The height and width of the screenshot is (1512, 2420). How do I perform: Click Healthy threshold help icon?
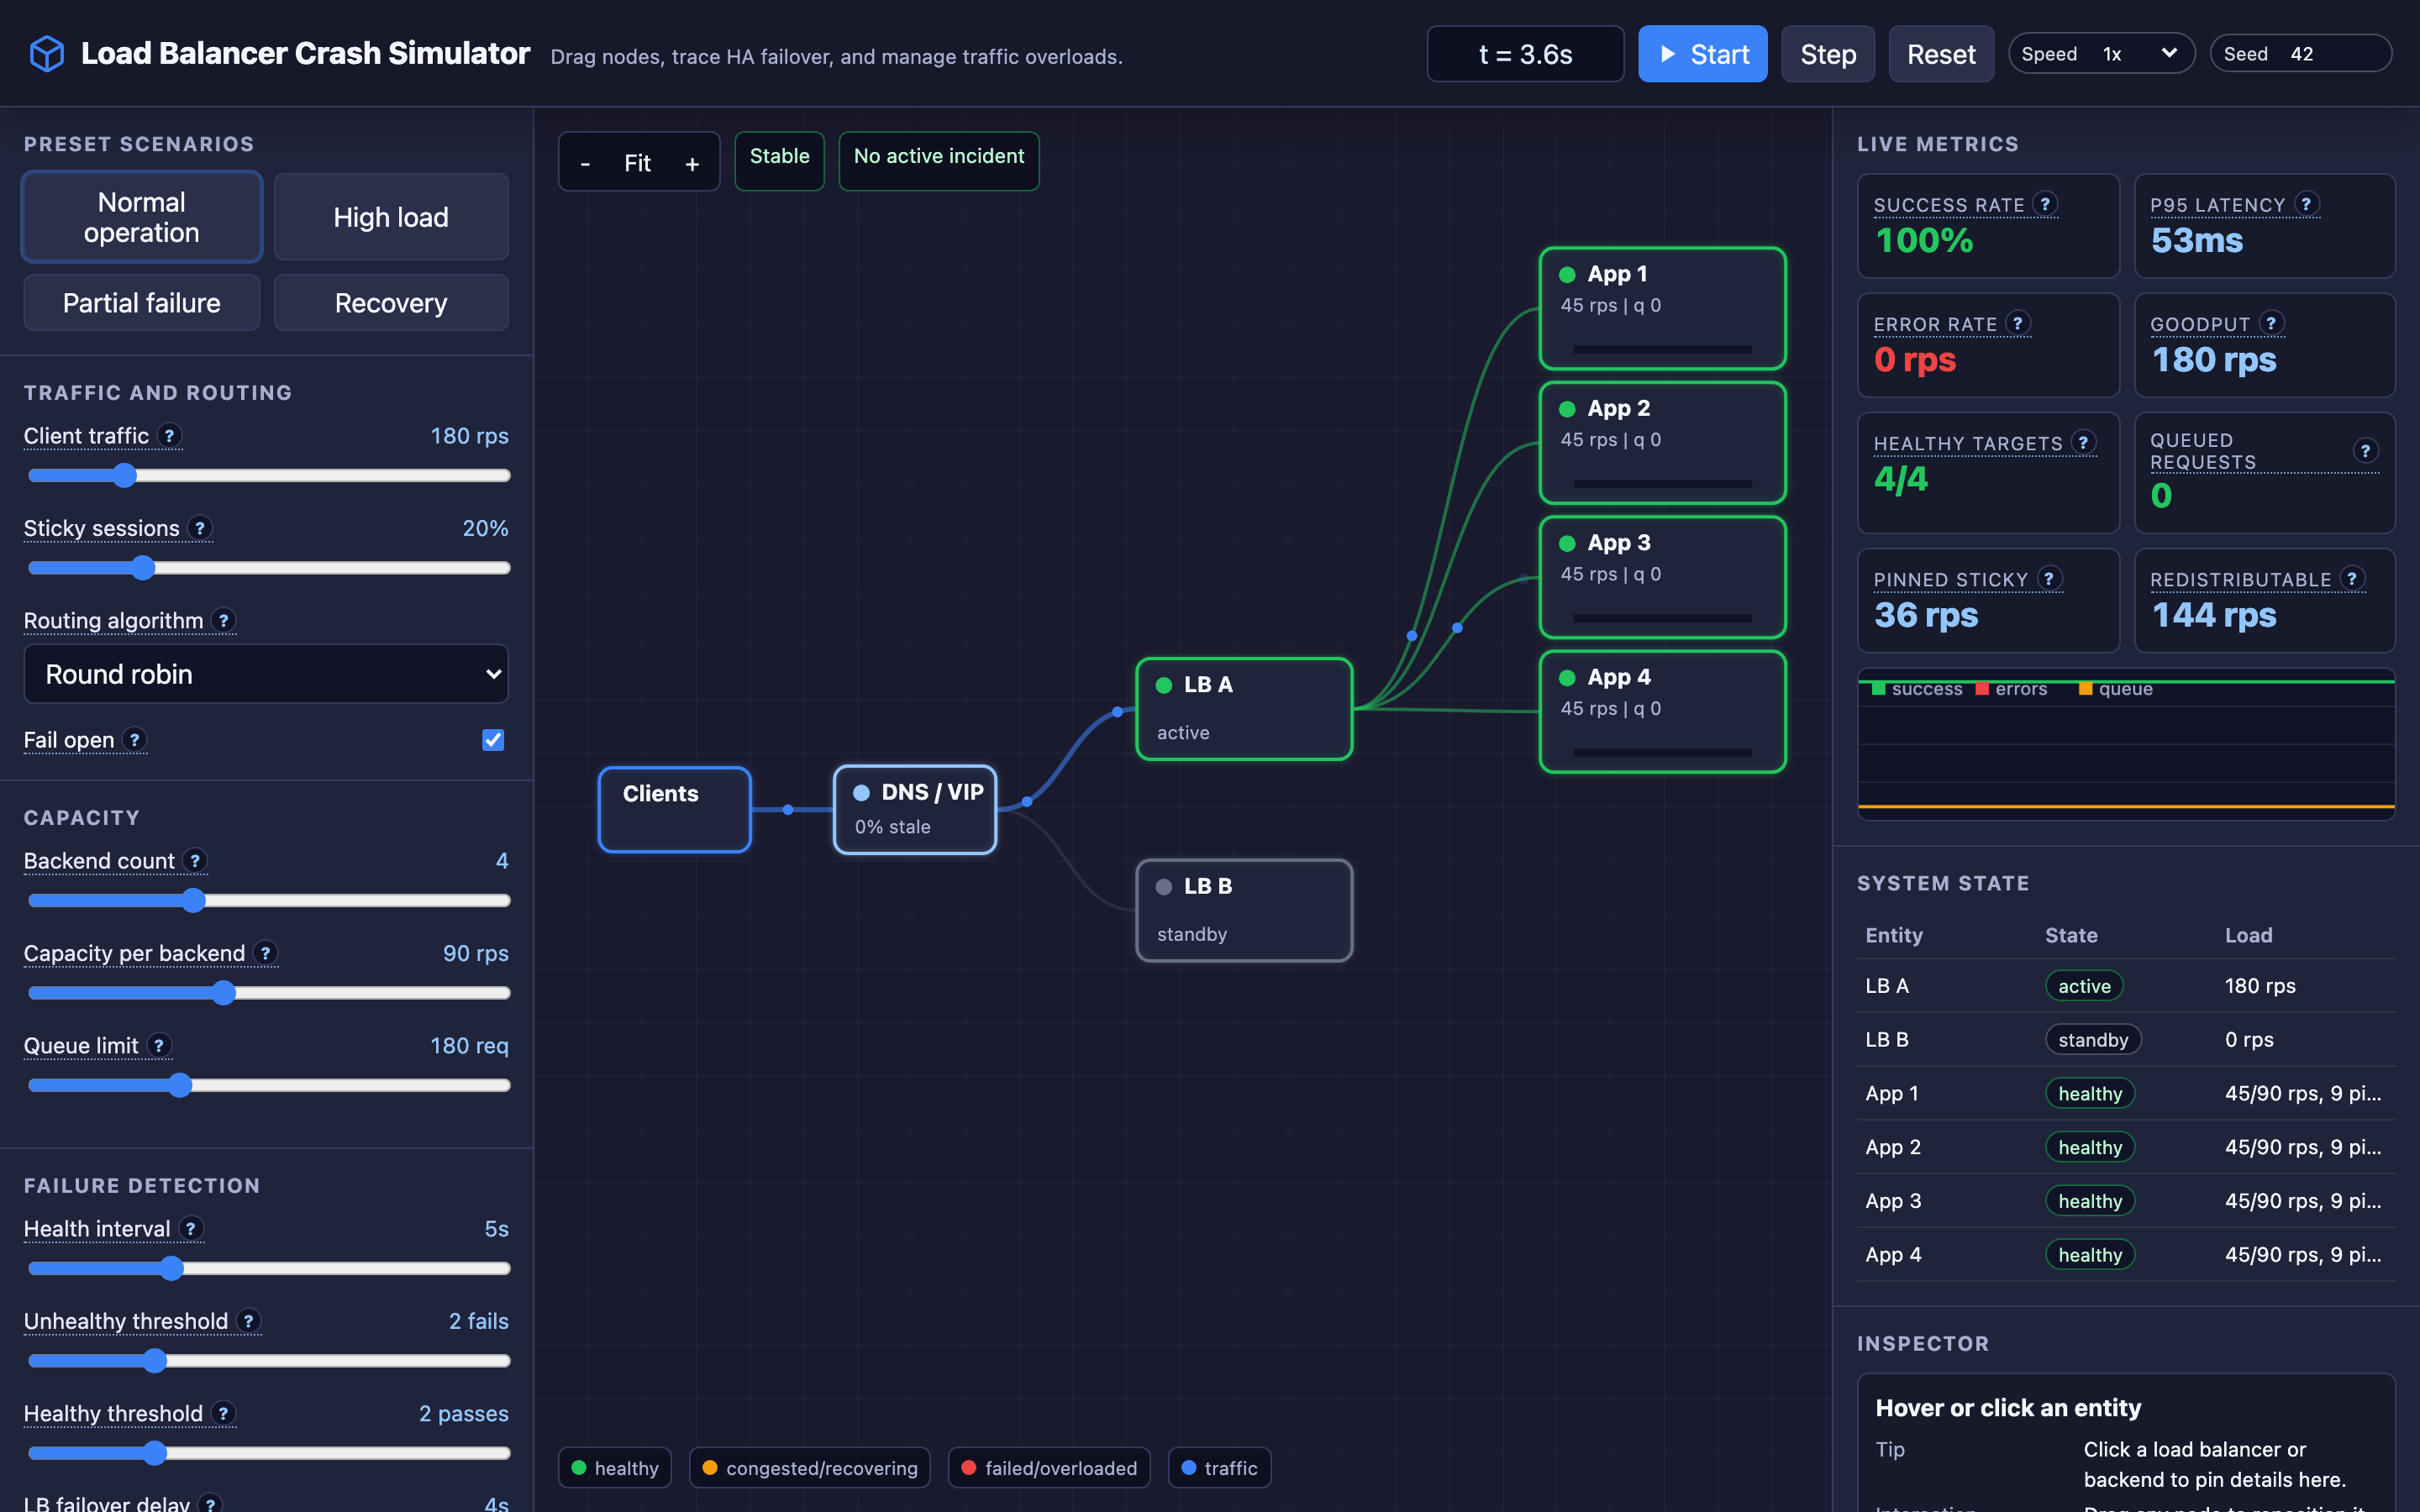click(x=224, y=1413)
